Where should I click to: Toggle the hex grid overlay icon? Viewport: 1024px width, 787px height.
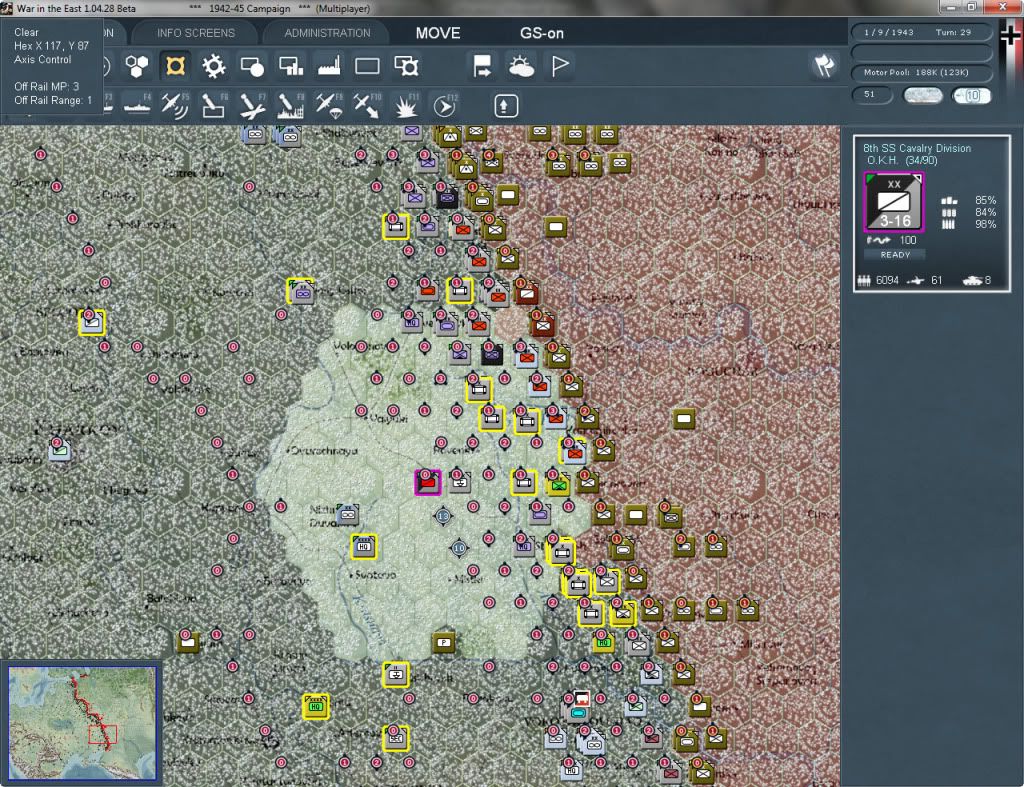pos(136,66)
